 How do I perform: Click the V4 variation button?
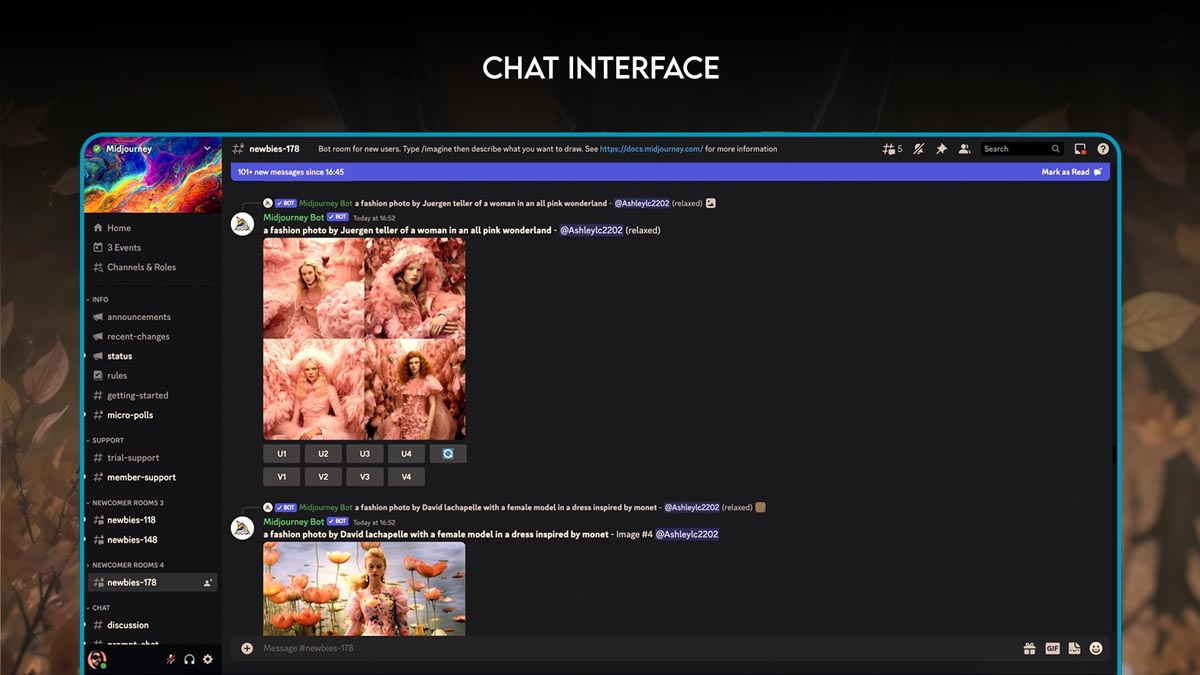pos(406,477)
